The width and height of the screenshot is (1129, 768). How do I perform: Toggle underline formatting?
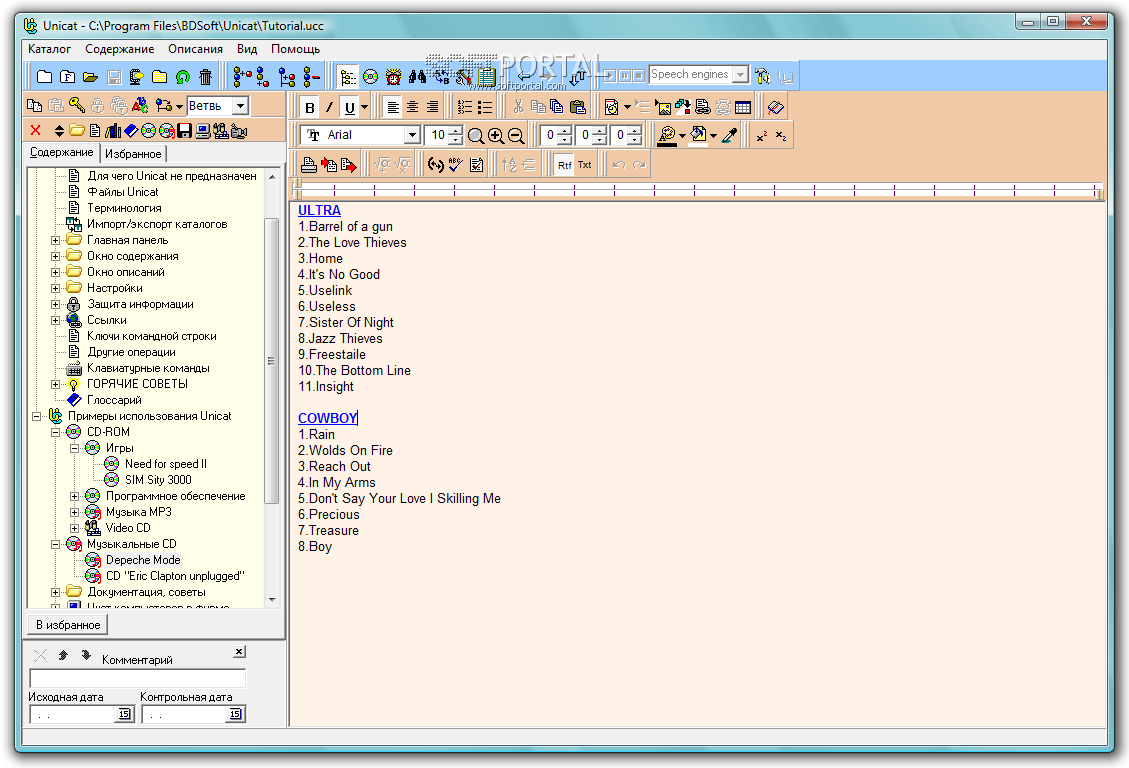pyautogui.click(x=349, y=107)
